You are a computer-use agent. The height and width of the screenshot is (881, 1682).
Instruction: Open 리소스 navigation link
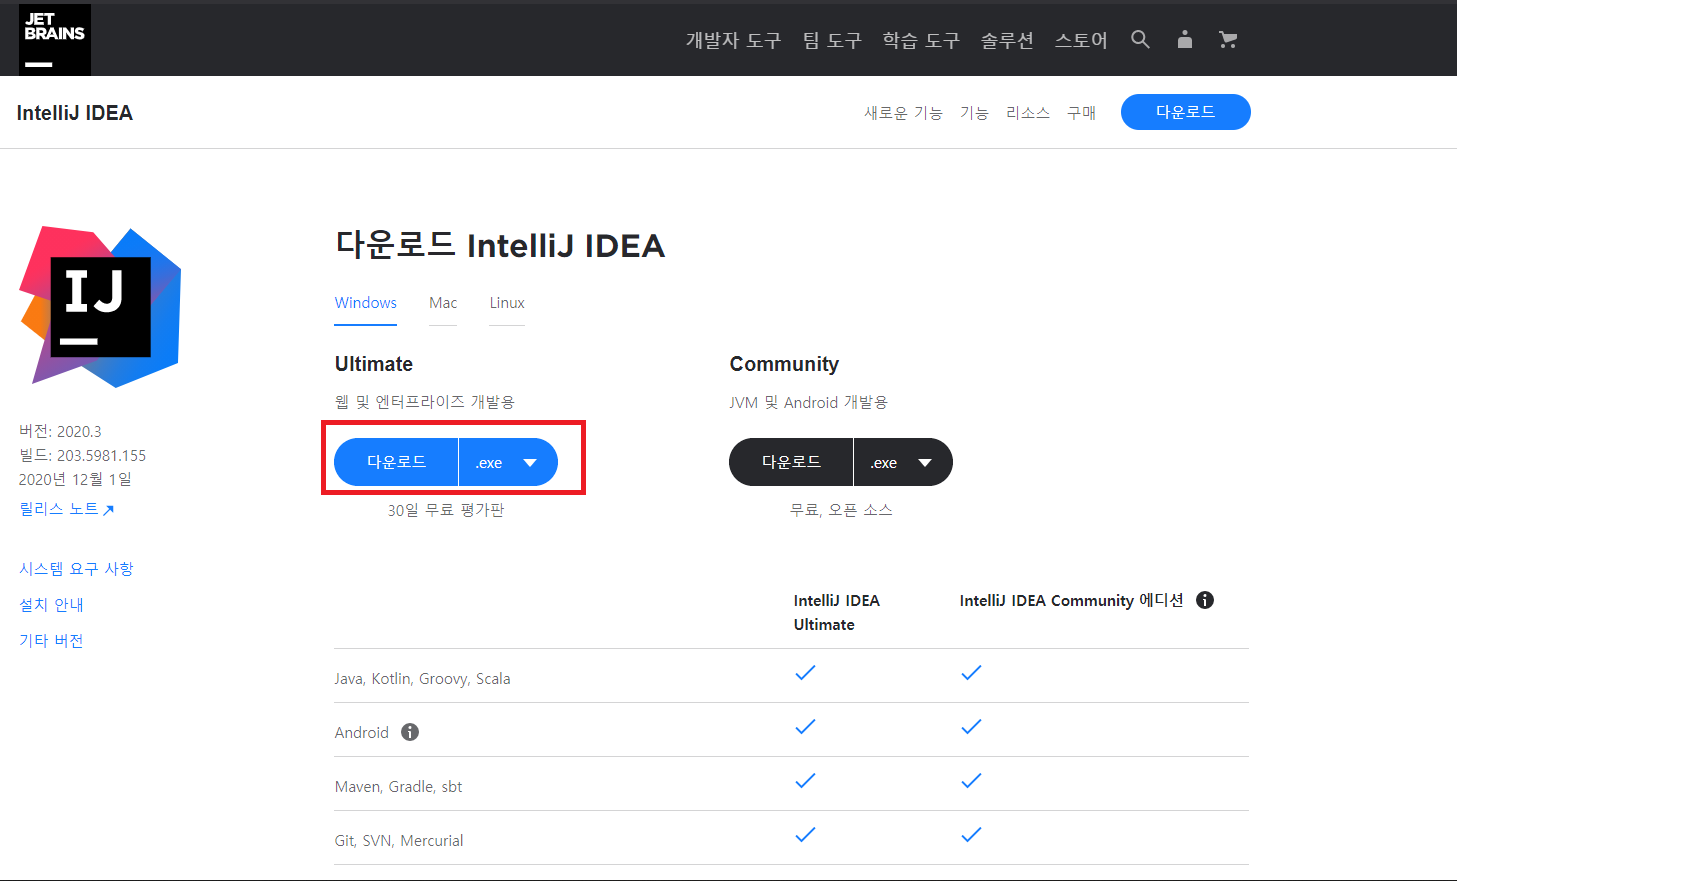coord(1028,113)
